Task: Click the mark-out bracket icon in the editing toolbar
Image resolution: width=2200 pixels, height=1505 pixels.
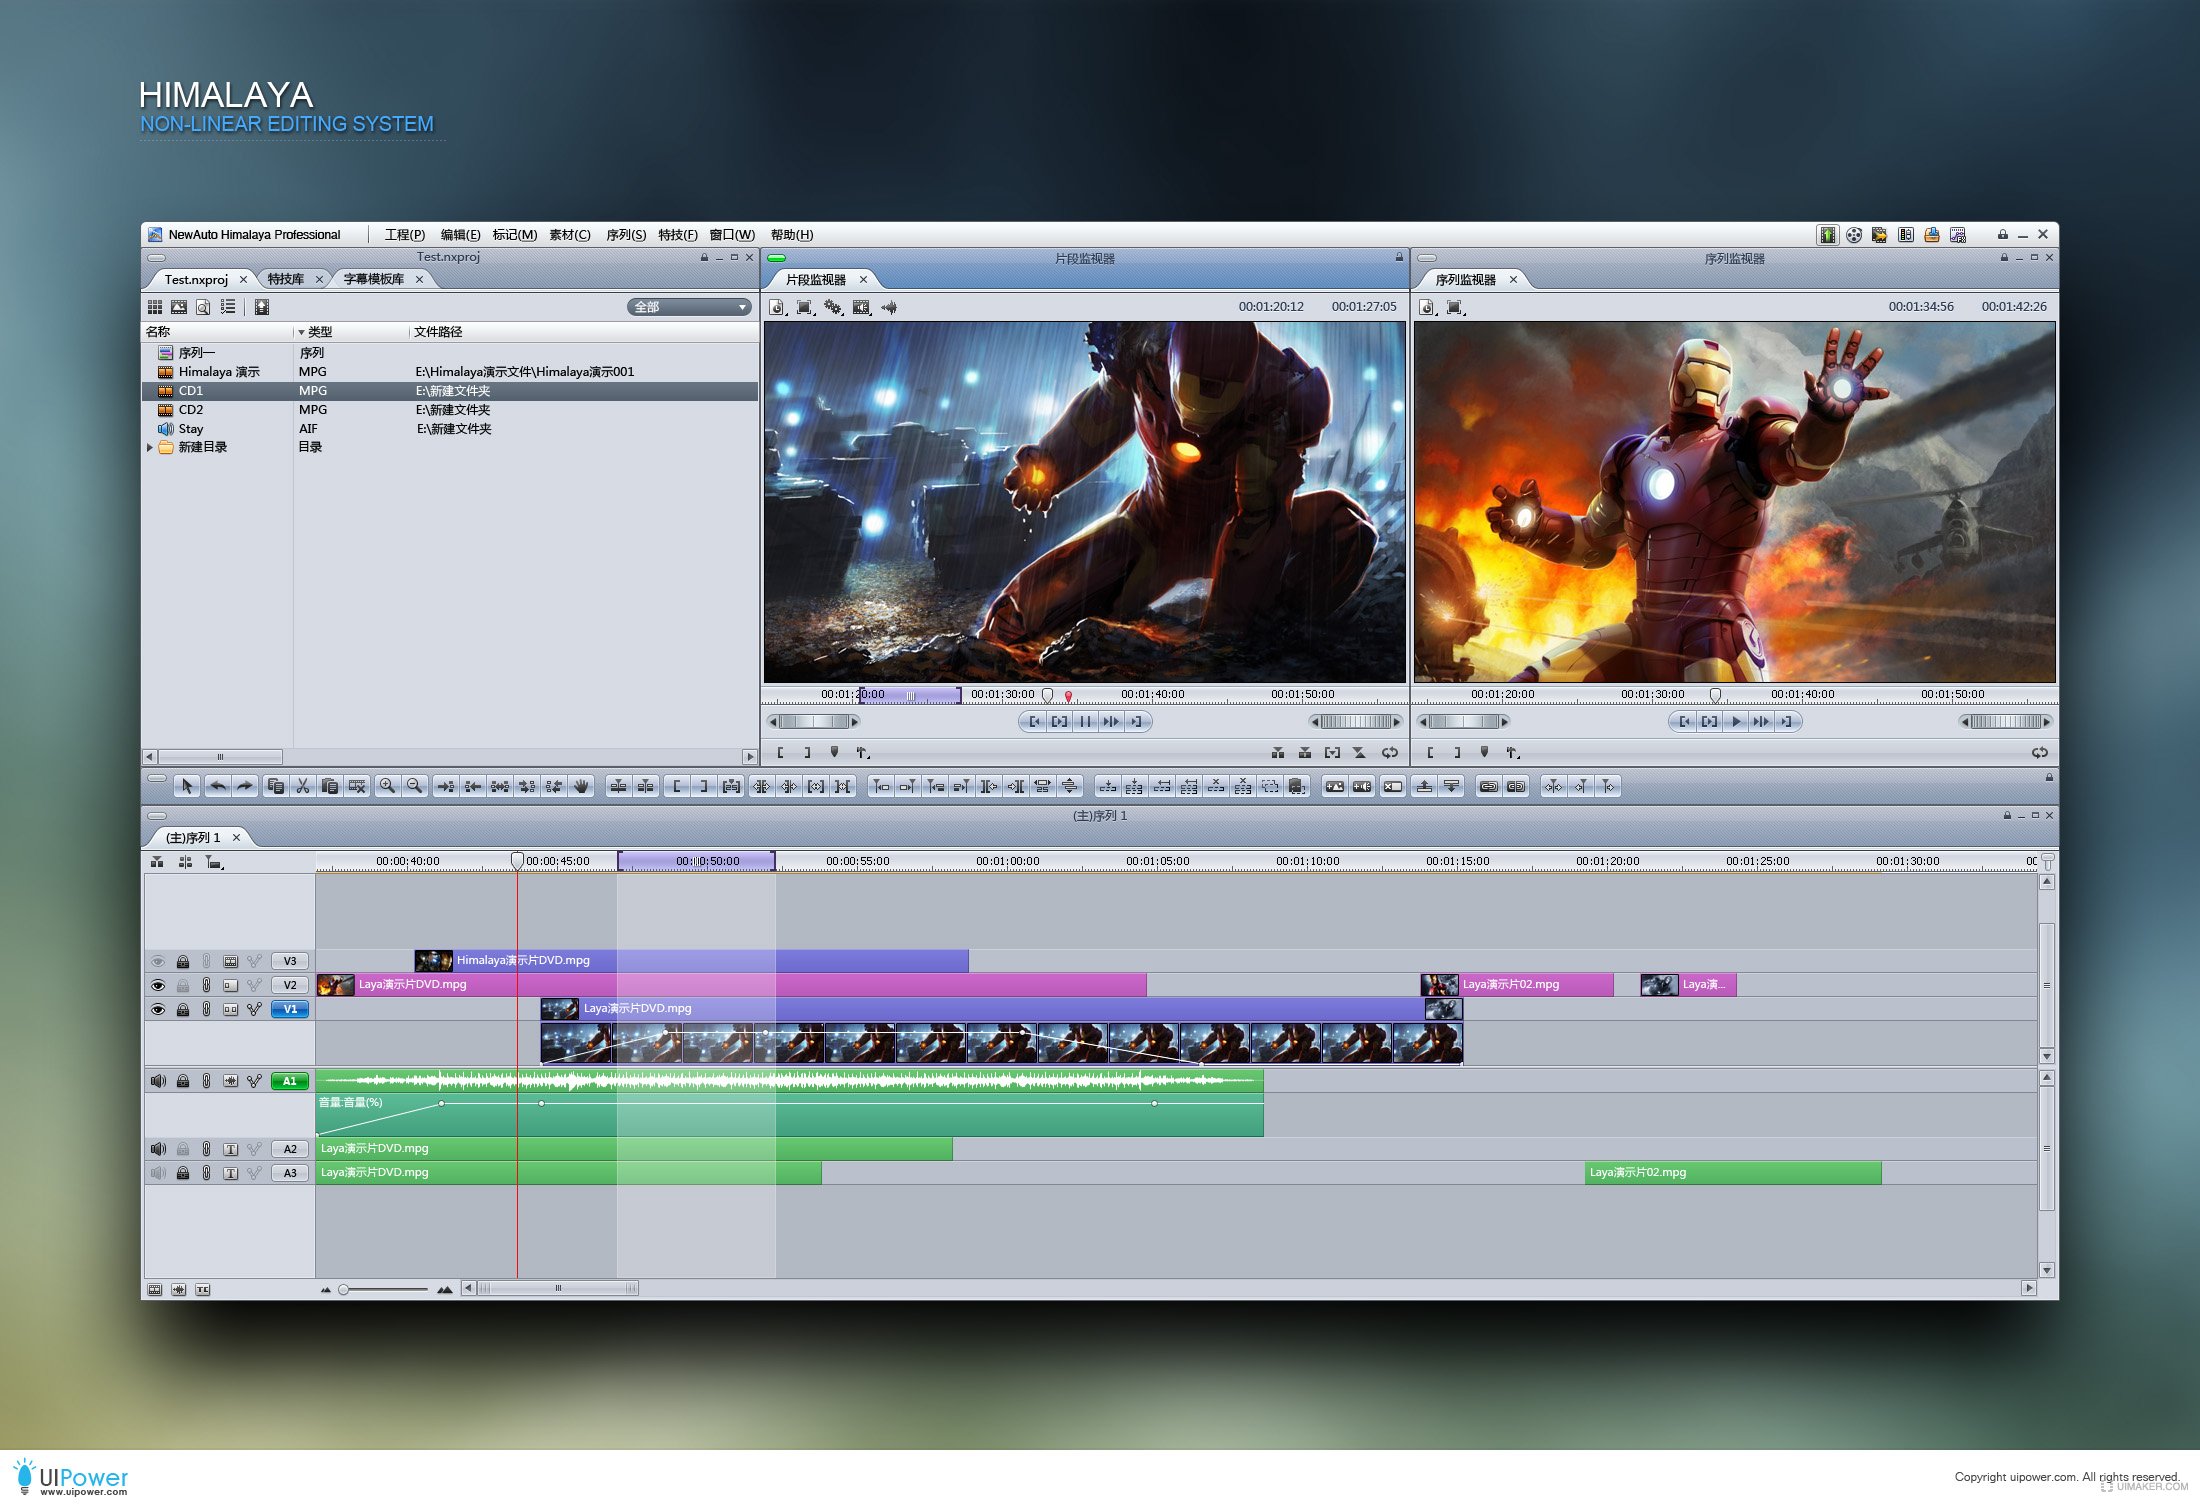Action: click(704, 786)
